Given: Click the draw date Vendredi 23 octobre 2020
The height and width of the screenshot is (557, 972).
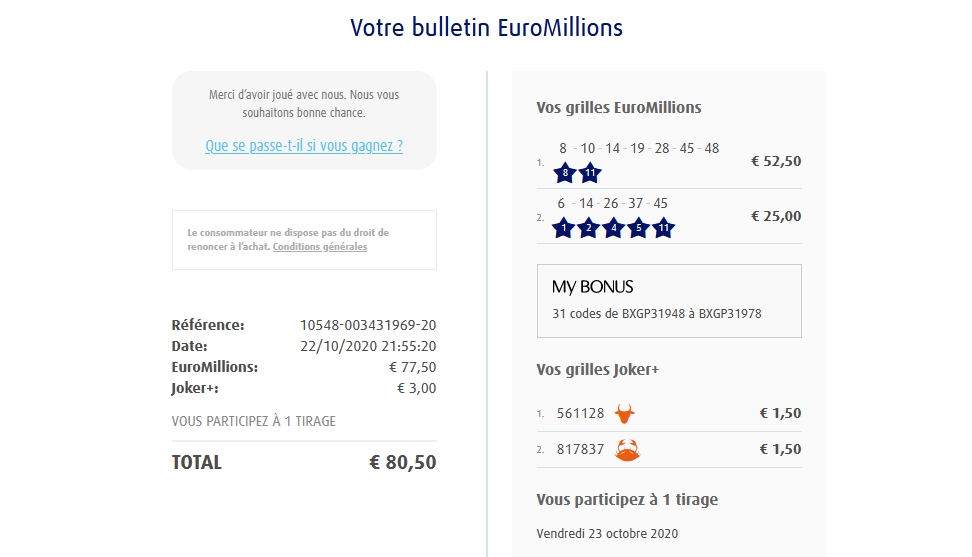Looking at the screenshot, I should tap(607, 533).
